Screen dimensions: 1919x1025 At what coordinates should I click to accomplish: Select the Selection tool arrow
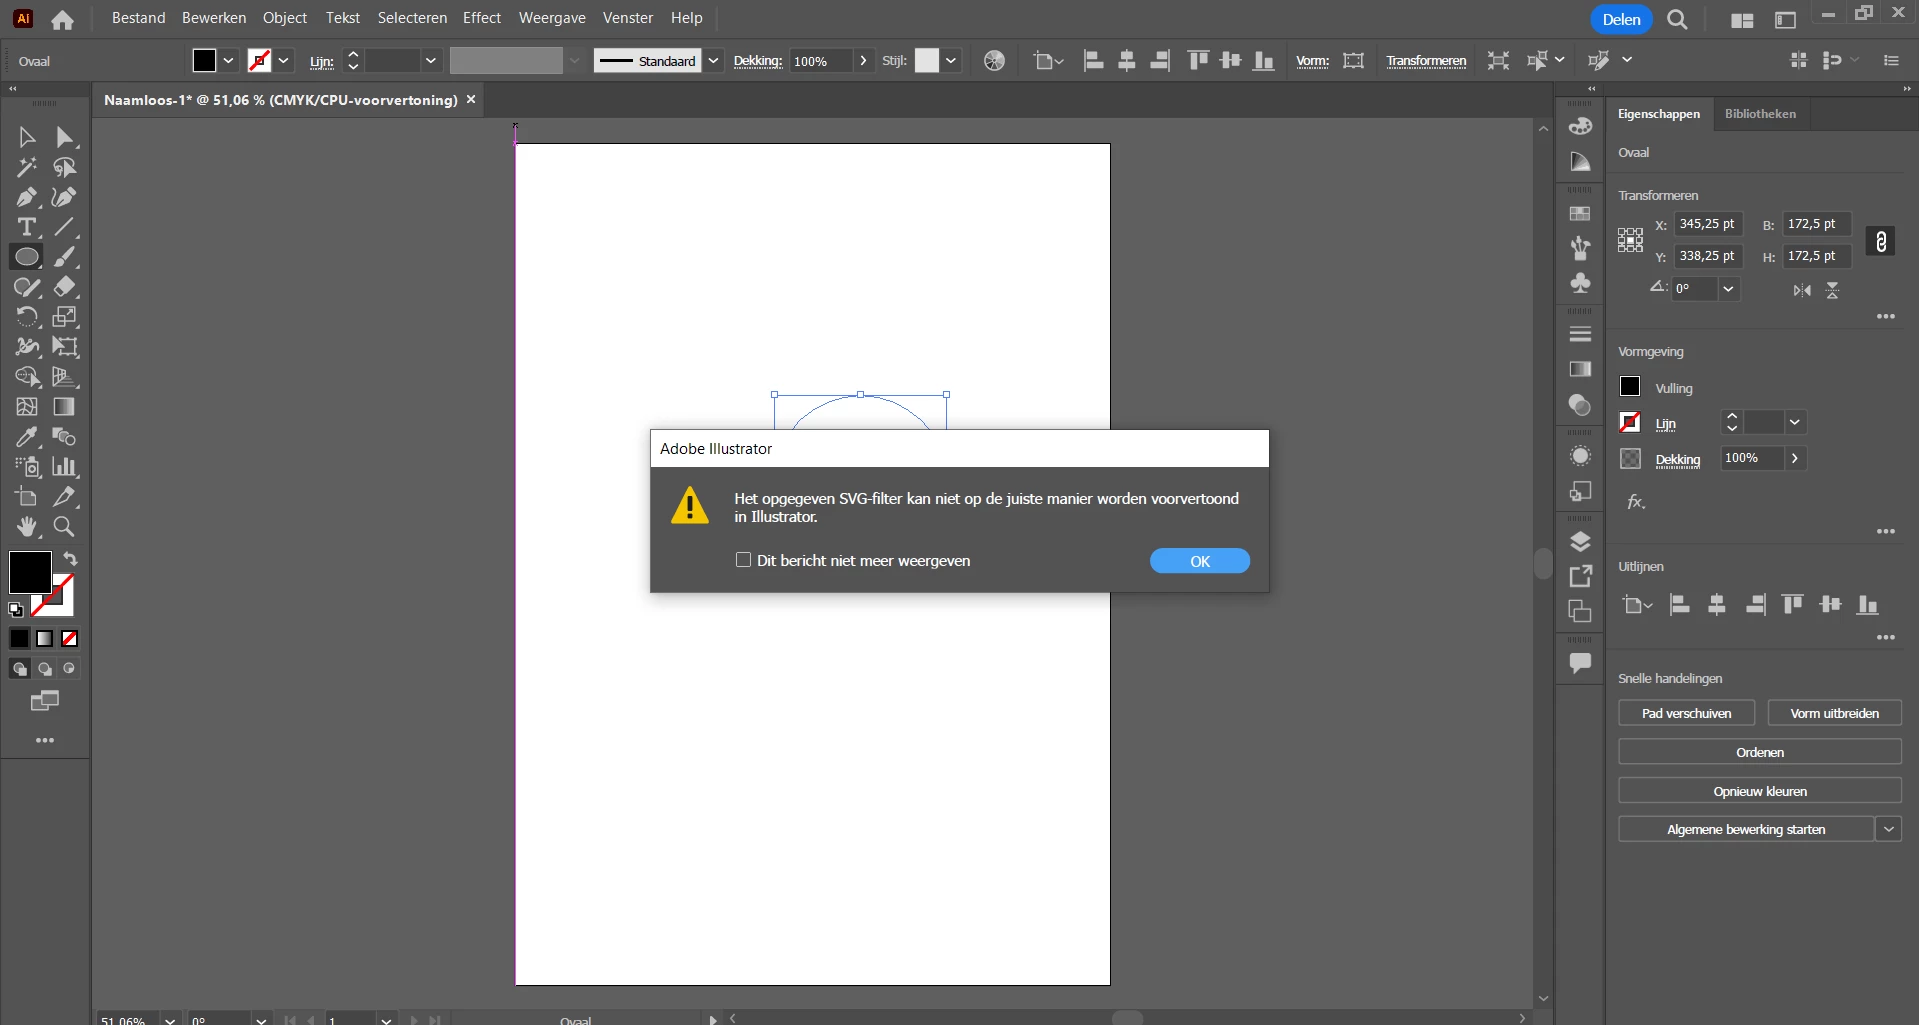pyautogui.click(x=27, y=137)
